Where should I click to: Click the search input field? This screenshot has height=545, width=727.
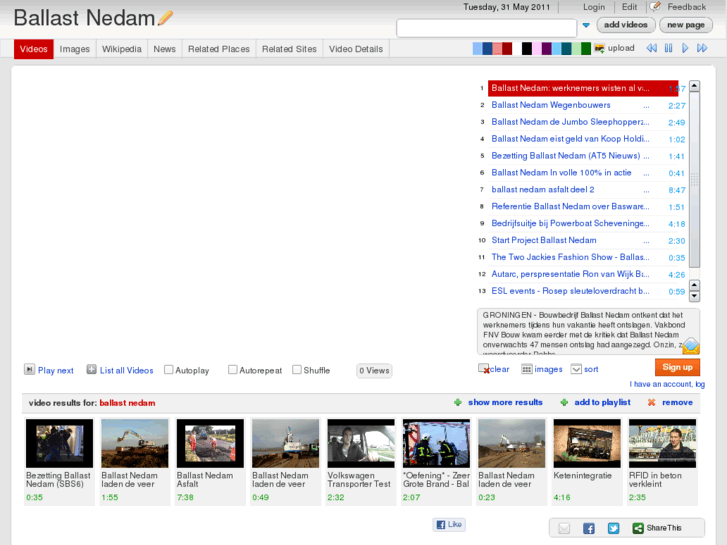[x=486, y=28]
